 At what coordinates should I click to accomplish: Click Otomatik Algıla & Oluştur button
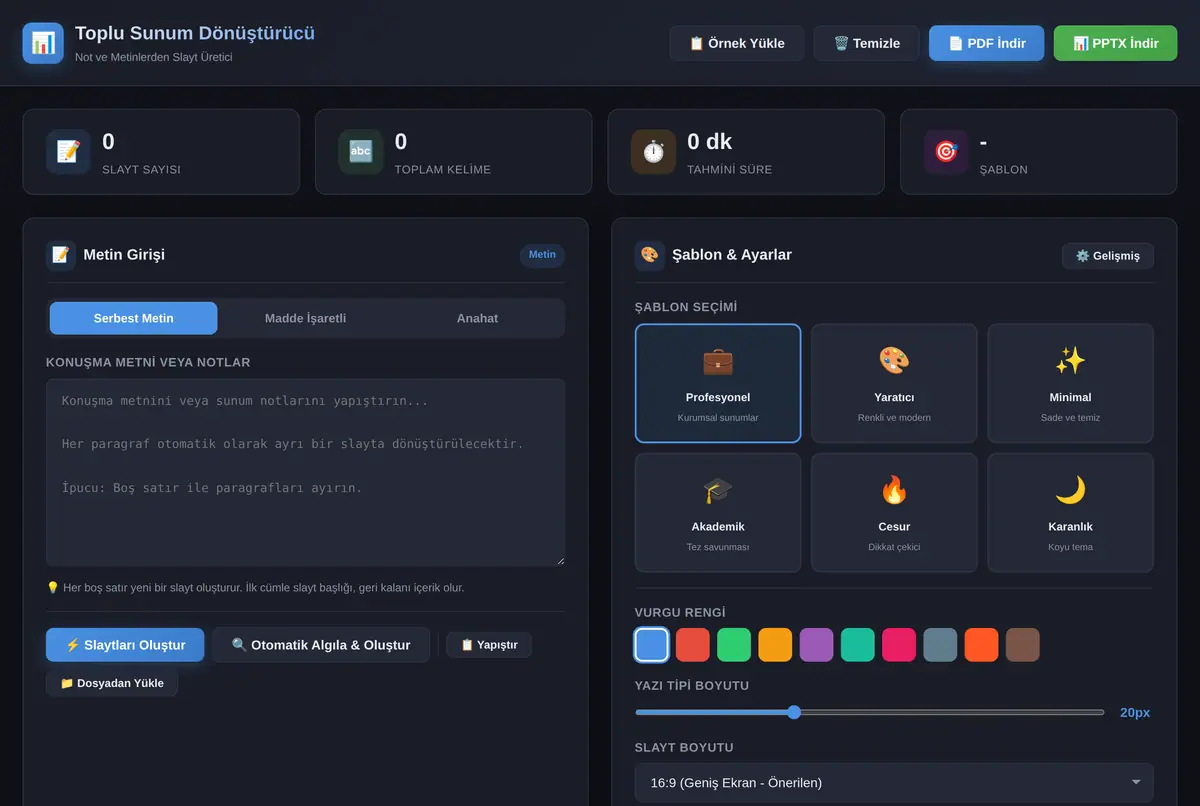(321, 645)
